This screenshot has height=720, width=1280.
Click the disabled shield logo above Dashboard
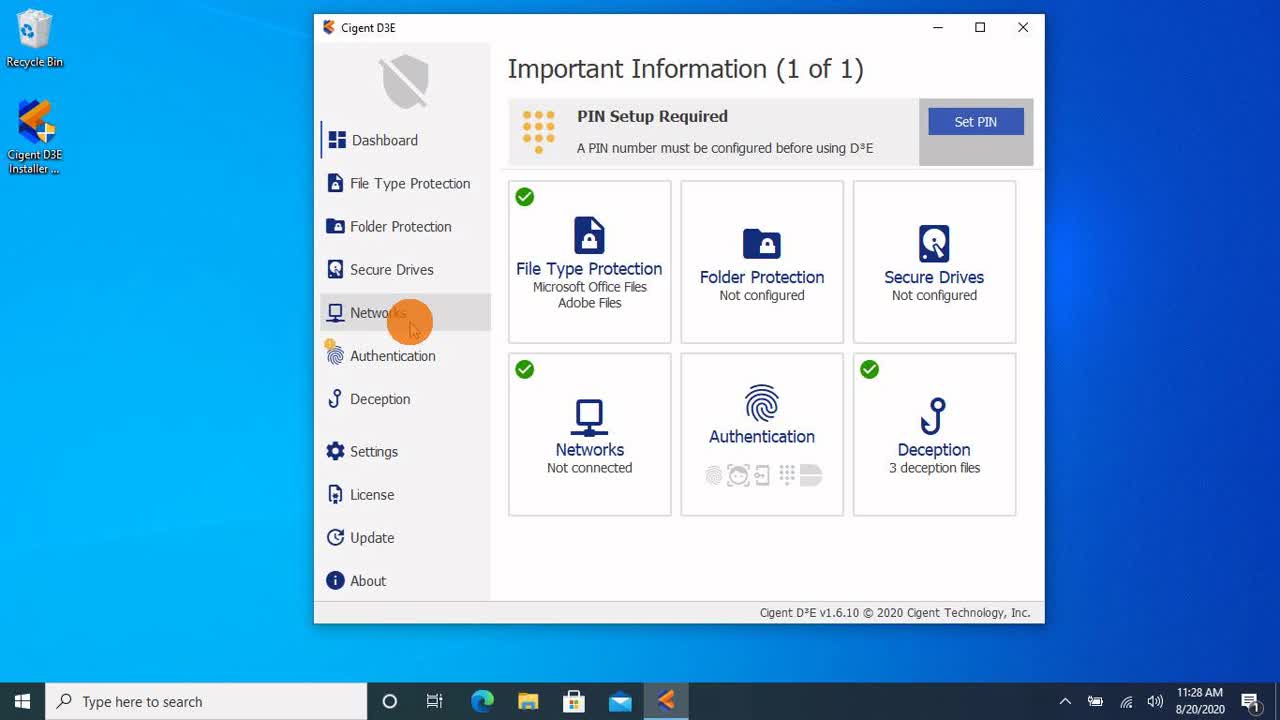pyautogui.click(x=405, y=82)
